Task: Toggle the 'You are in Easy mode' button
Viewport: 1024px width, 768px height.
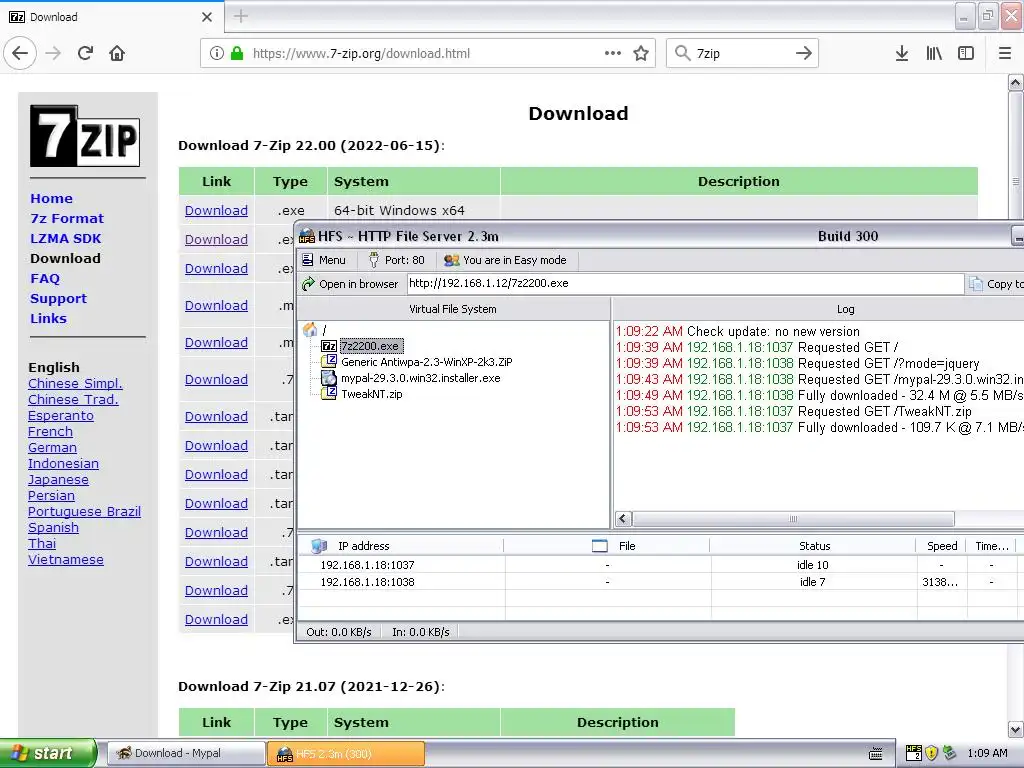Action: click(505, 260)
